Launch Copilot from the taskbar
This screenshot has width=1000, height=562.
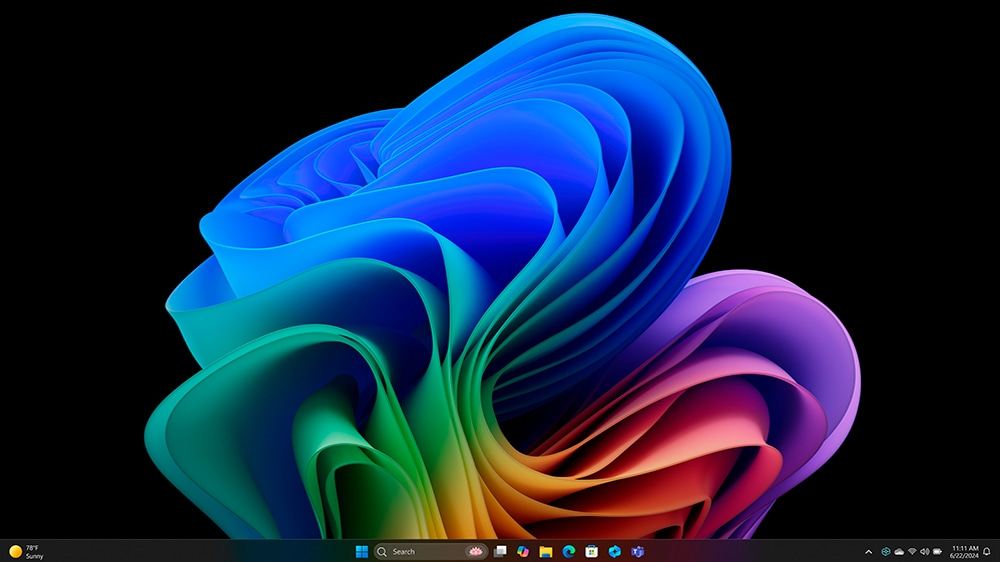point(523,551)
